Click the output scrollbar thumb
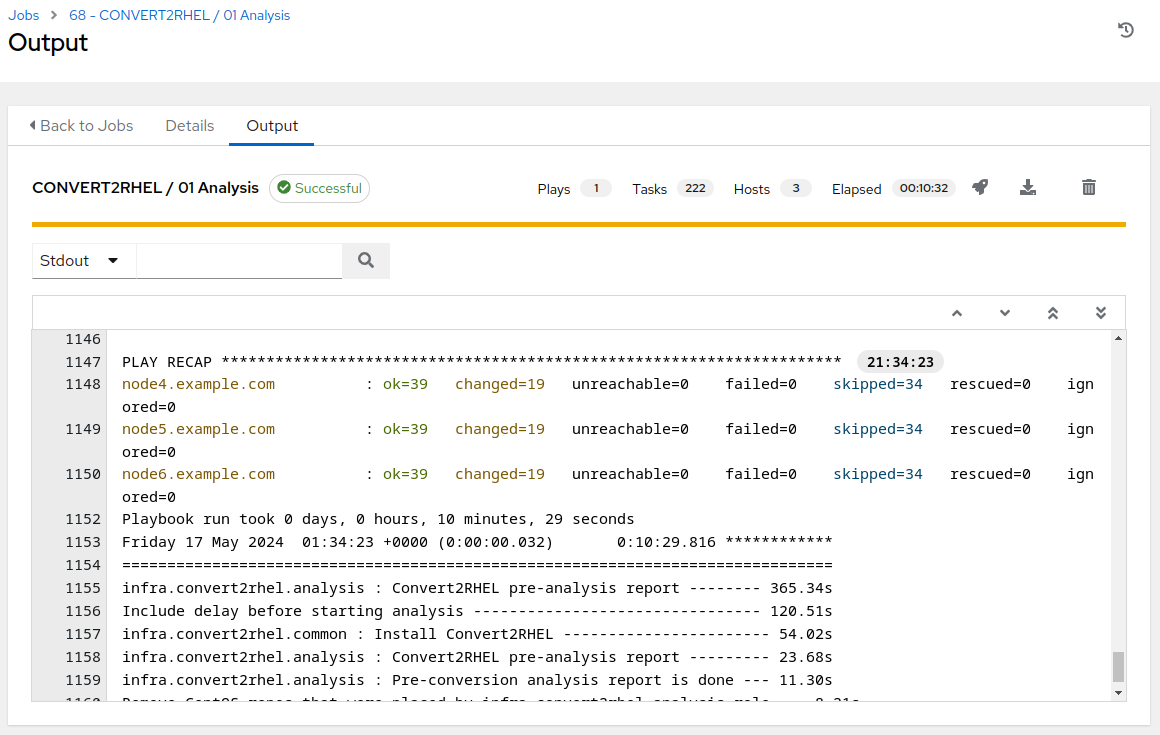1160x735 pixels. coord(1119,666)
